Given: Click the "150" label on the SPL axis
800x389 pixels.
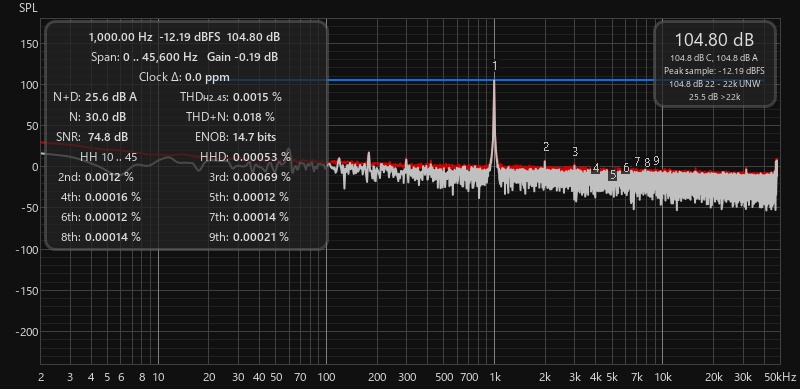Looking at the screenshot, I should [x=30, y=44].
